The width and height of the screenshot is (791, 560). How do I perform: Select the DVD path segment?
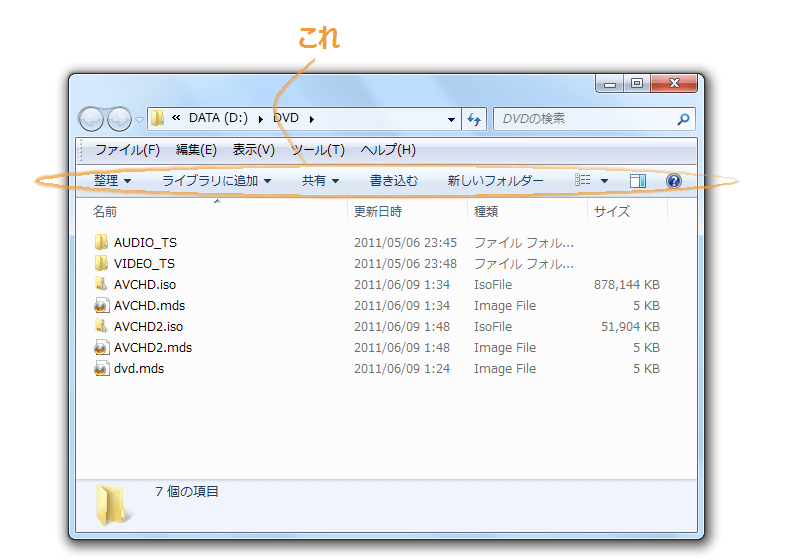point(286,118)
